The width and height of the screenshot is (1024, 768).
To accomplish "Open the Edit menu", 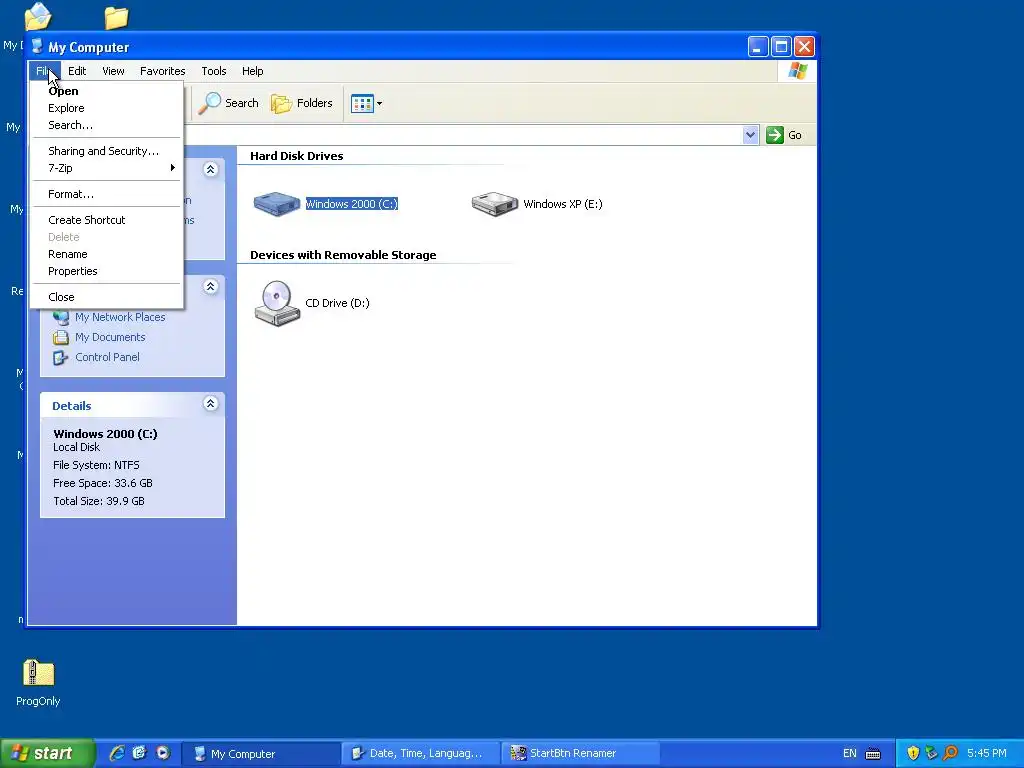I will pos(77,71).
